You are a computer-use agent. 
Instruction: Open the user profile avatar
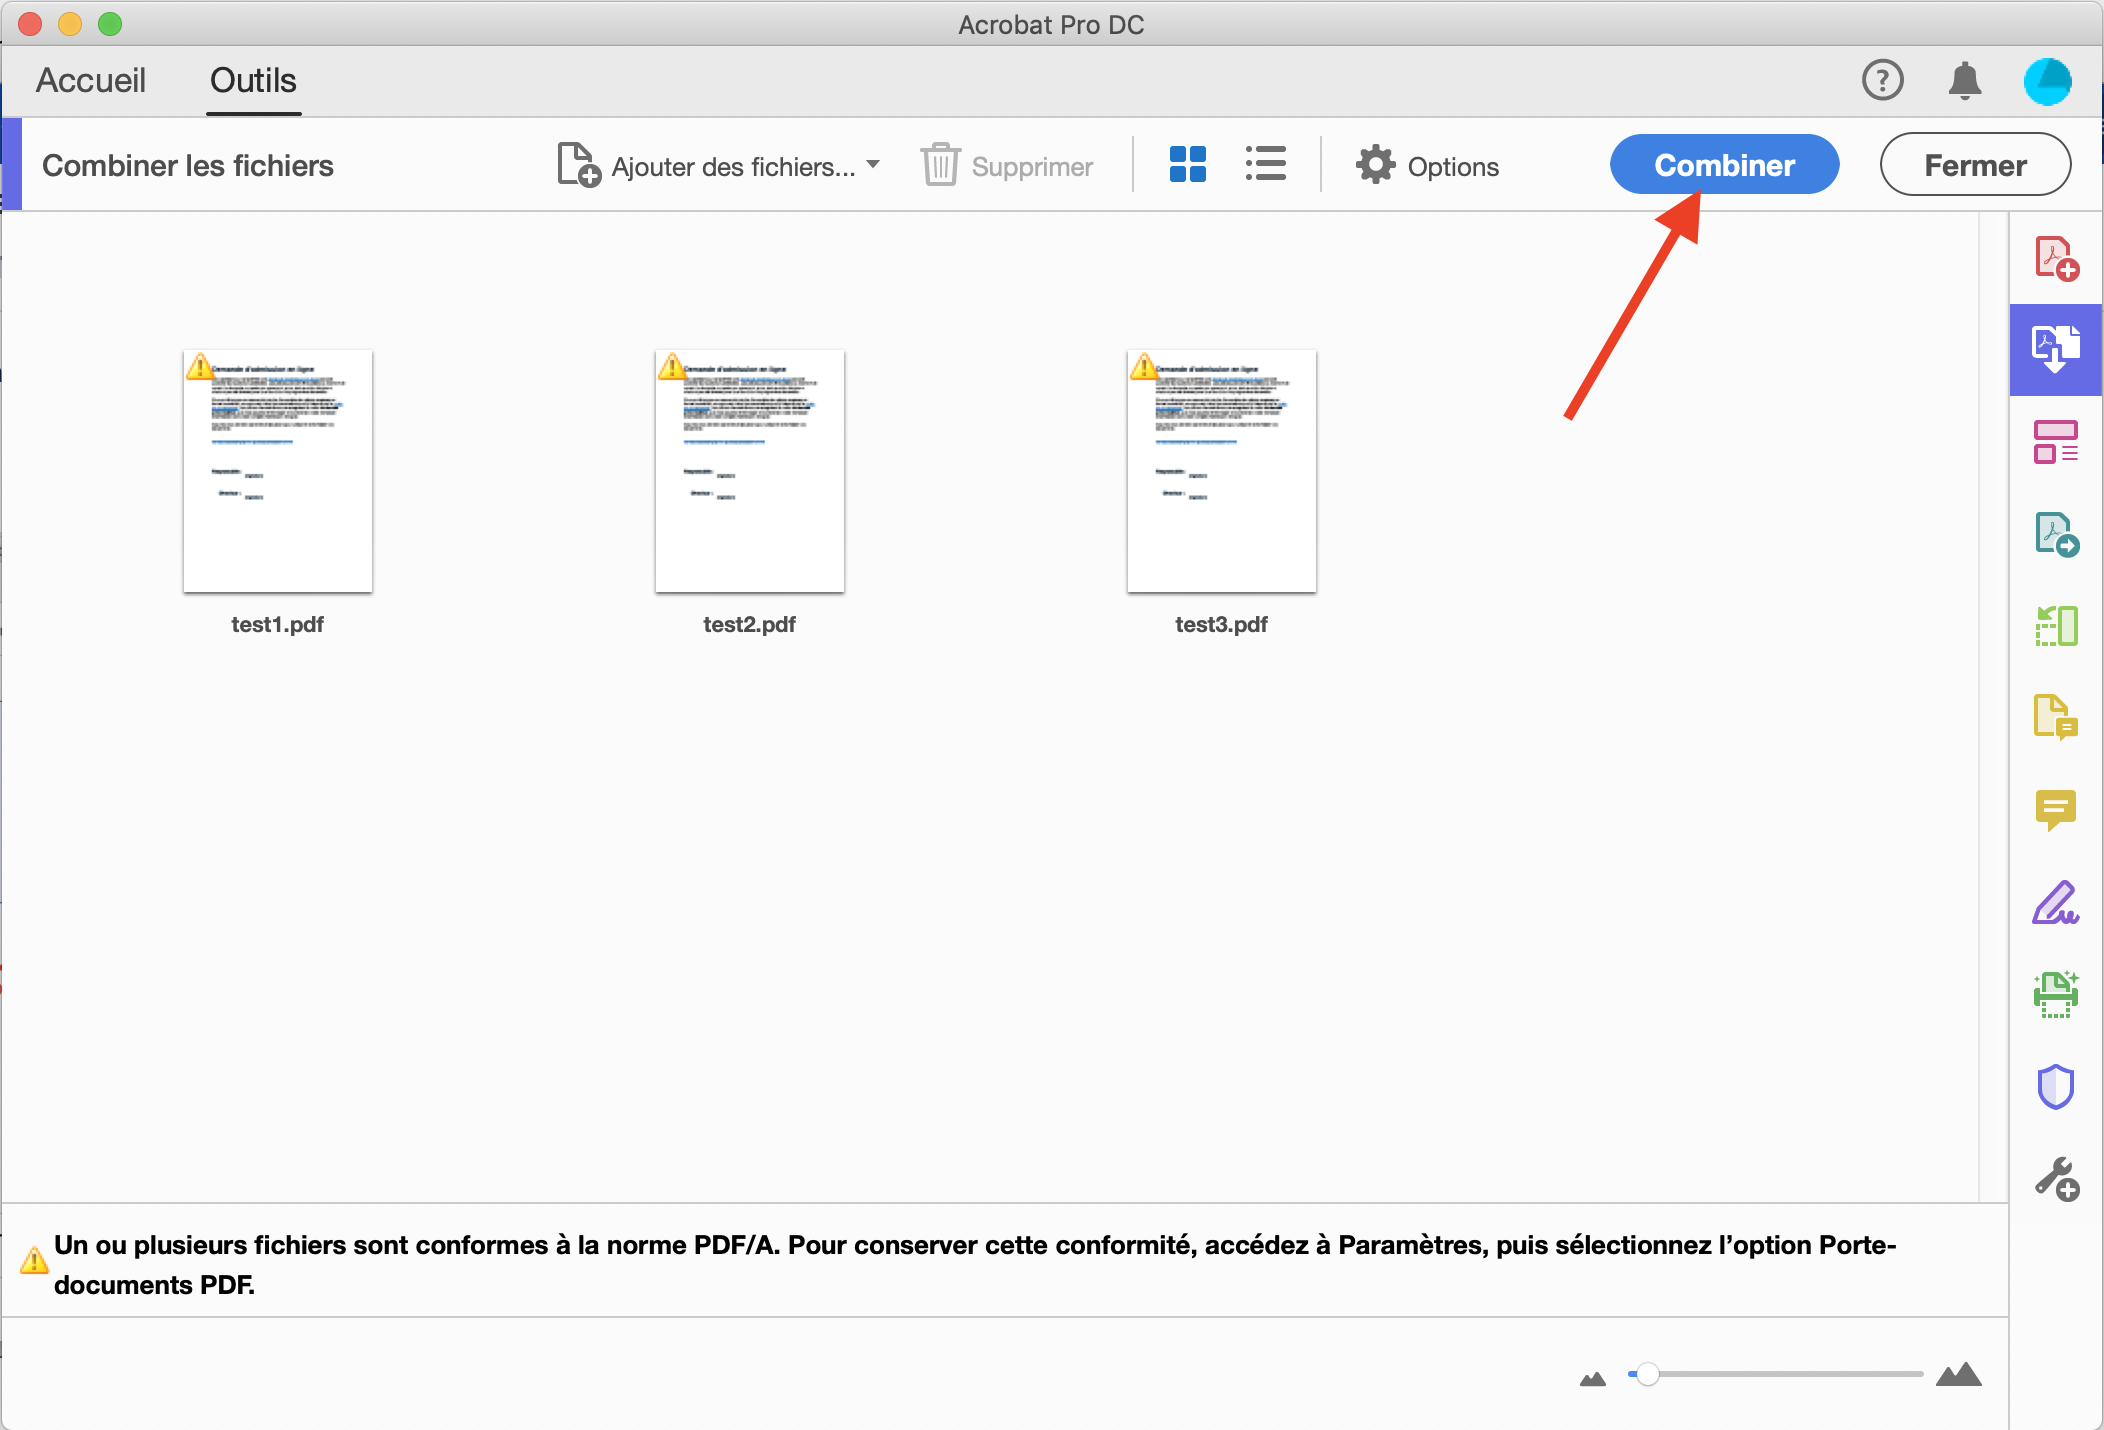(2047, 81)
